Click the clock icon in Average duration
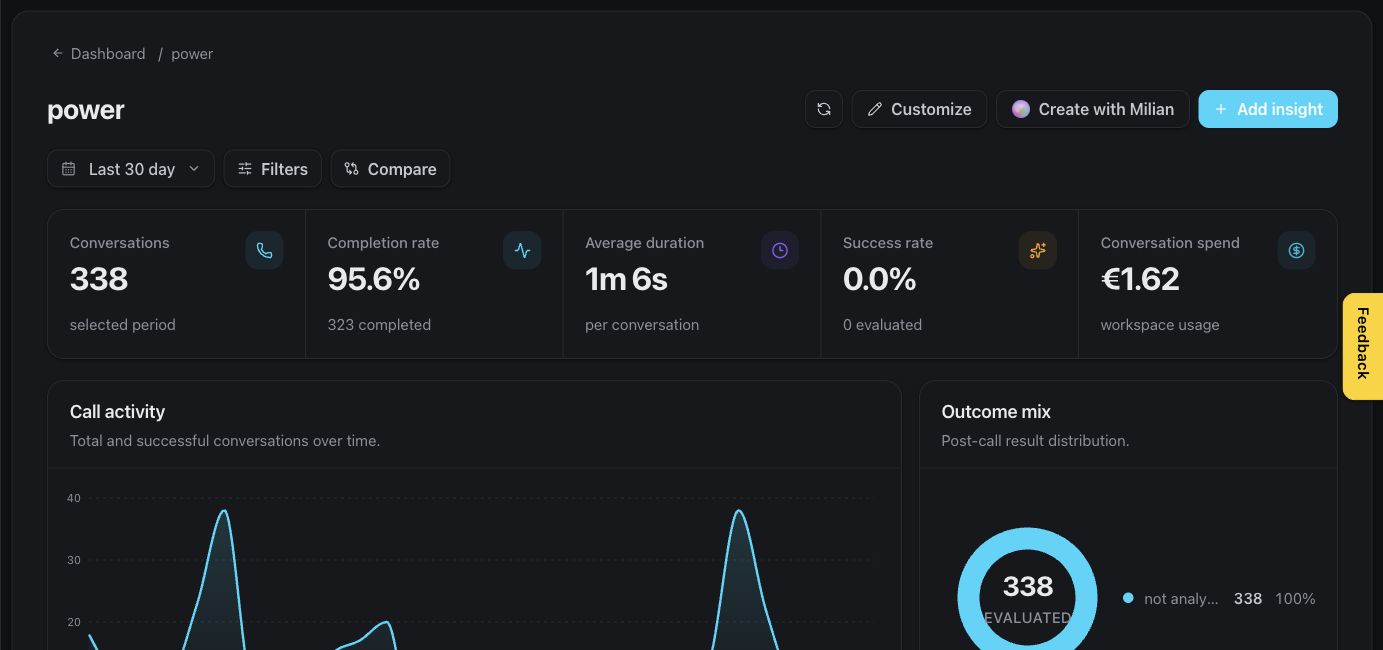Viewport: 1383px width, 650px height. coord(780,250)
